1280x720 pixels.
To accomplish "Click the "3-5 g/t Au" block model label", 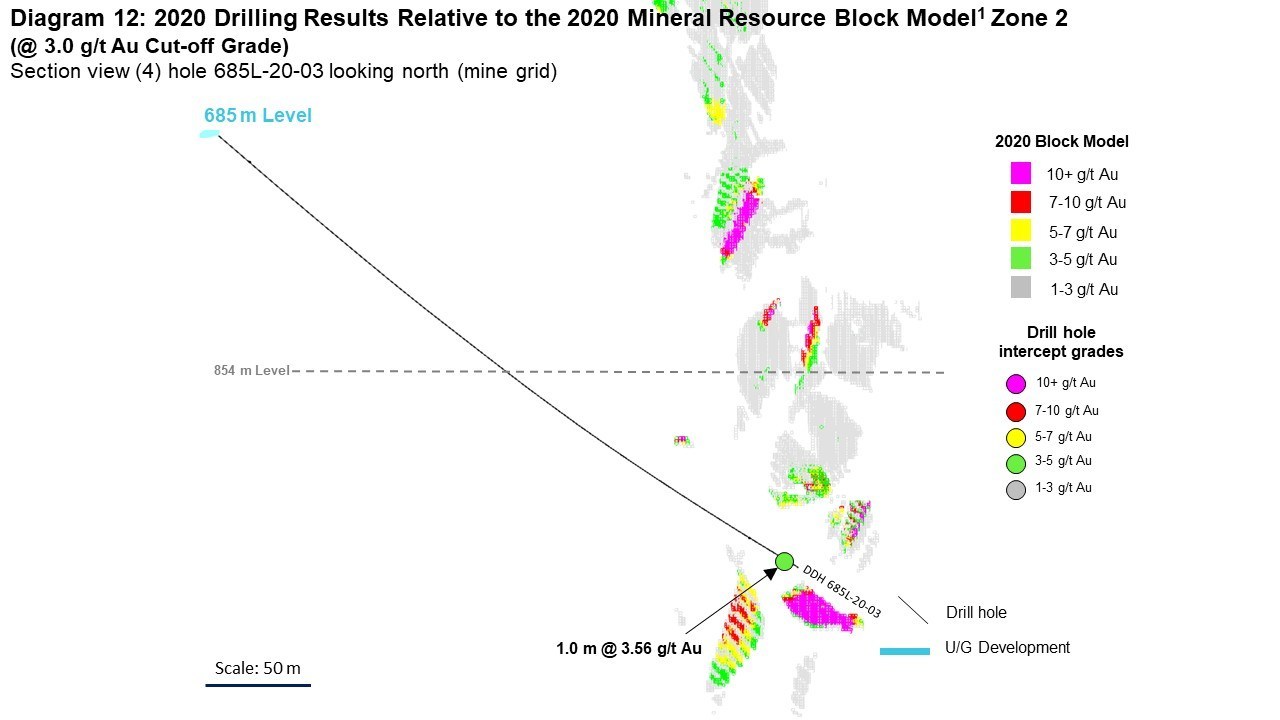I will click(x=1082, y=260).
